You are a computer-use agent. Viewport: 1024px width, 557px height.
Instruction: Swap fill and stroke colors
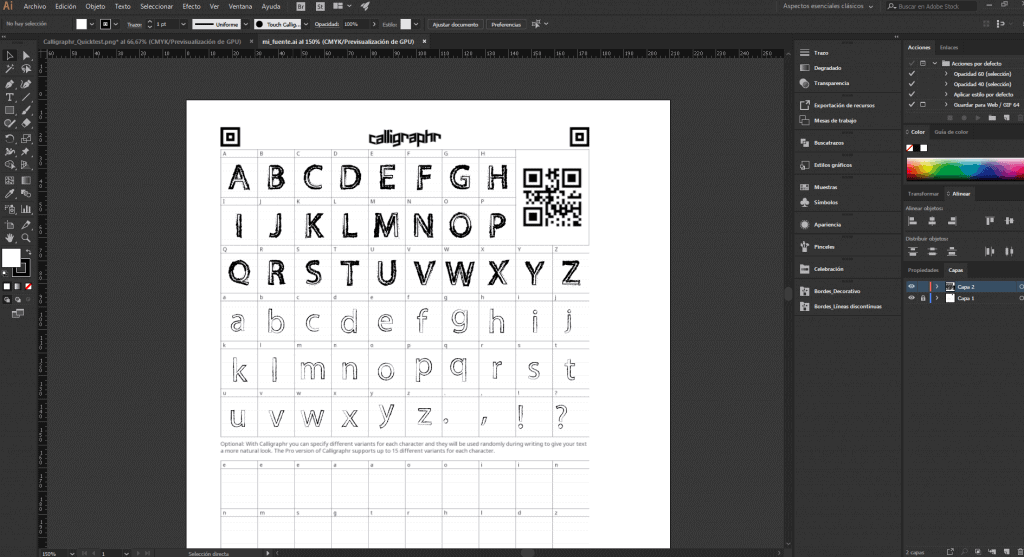[28, 251]
